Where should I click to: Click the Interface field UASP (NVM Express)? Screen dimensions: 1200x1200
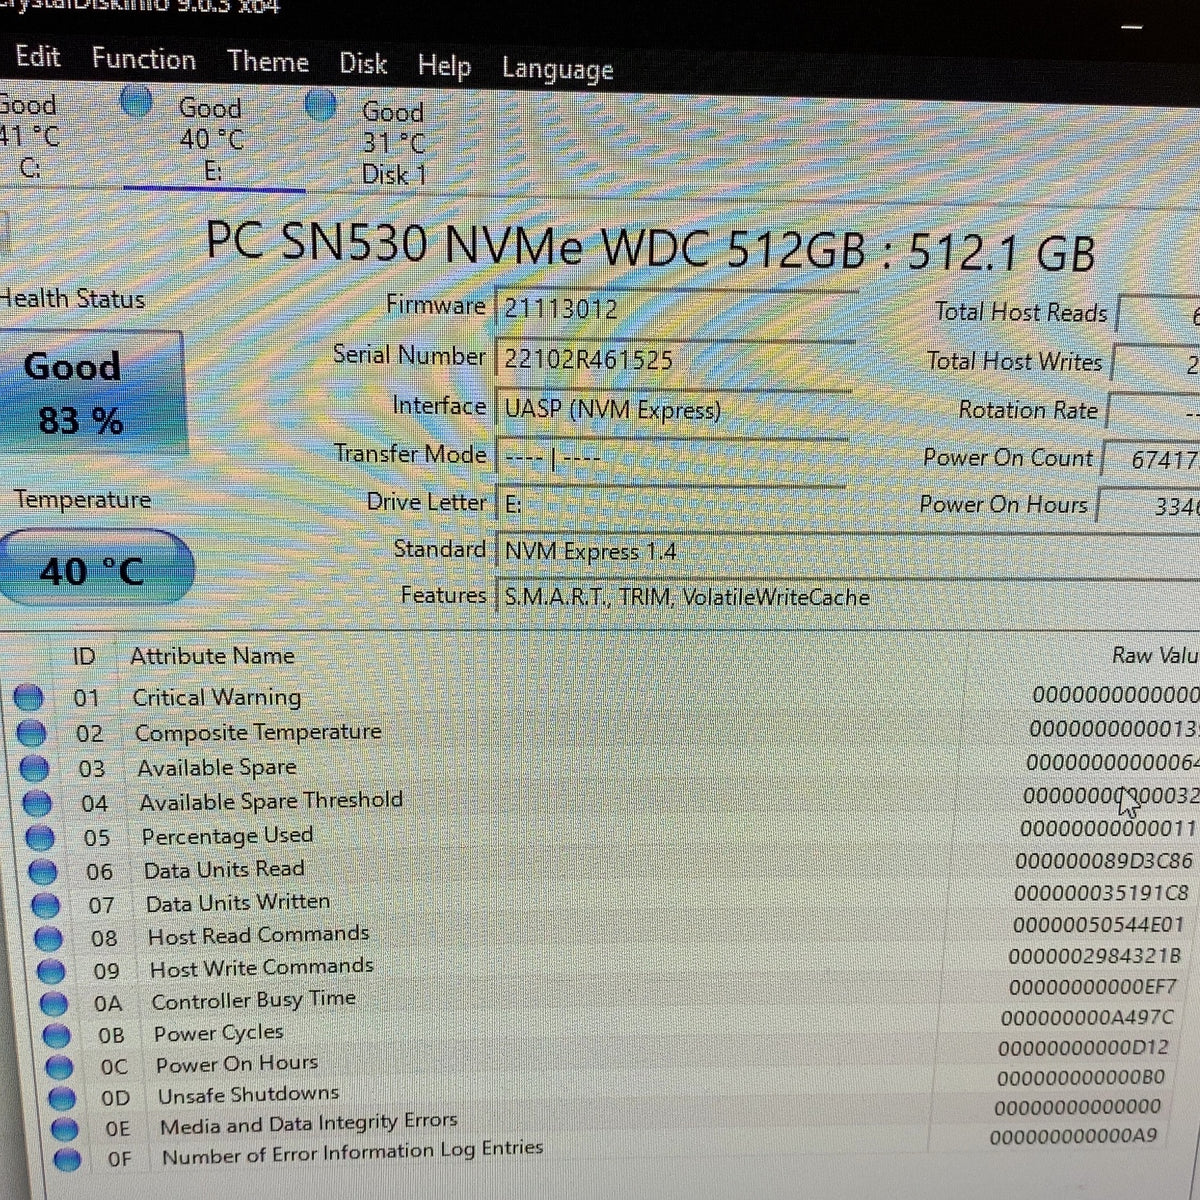(672, 410)
